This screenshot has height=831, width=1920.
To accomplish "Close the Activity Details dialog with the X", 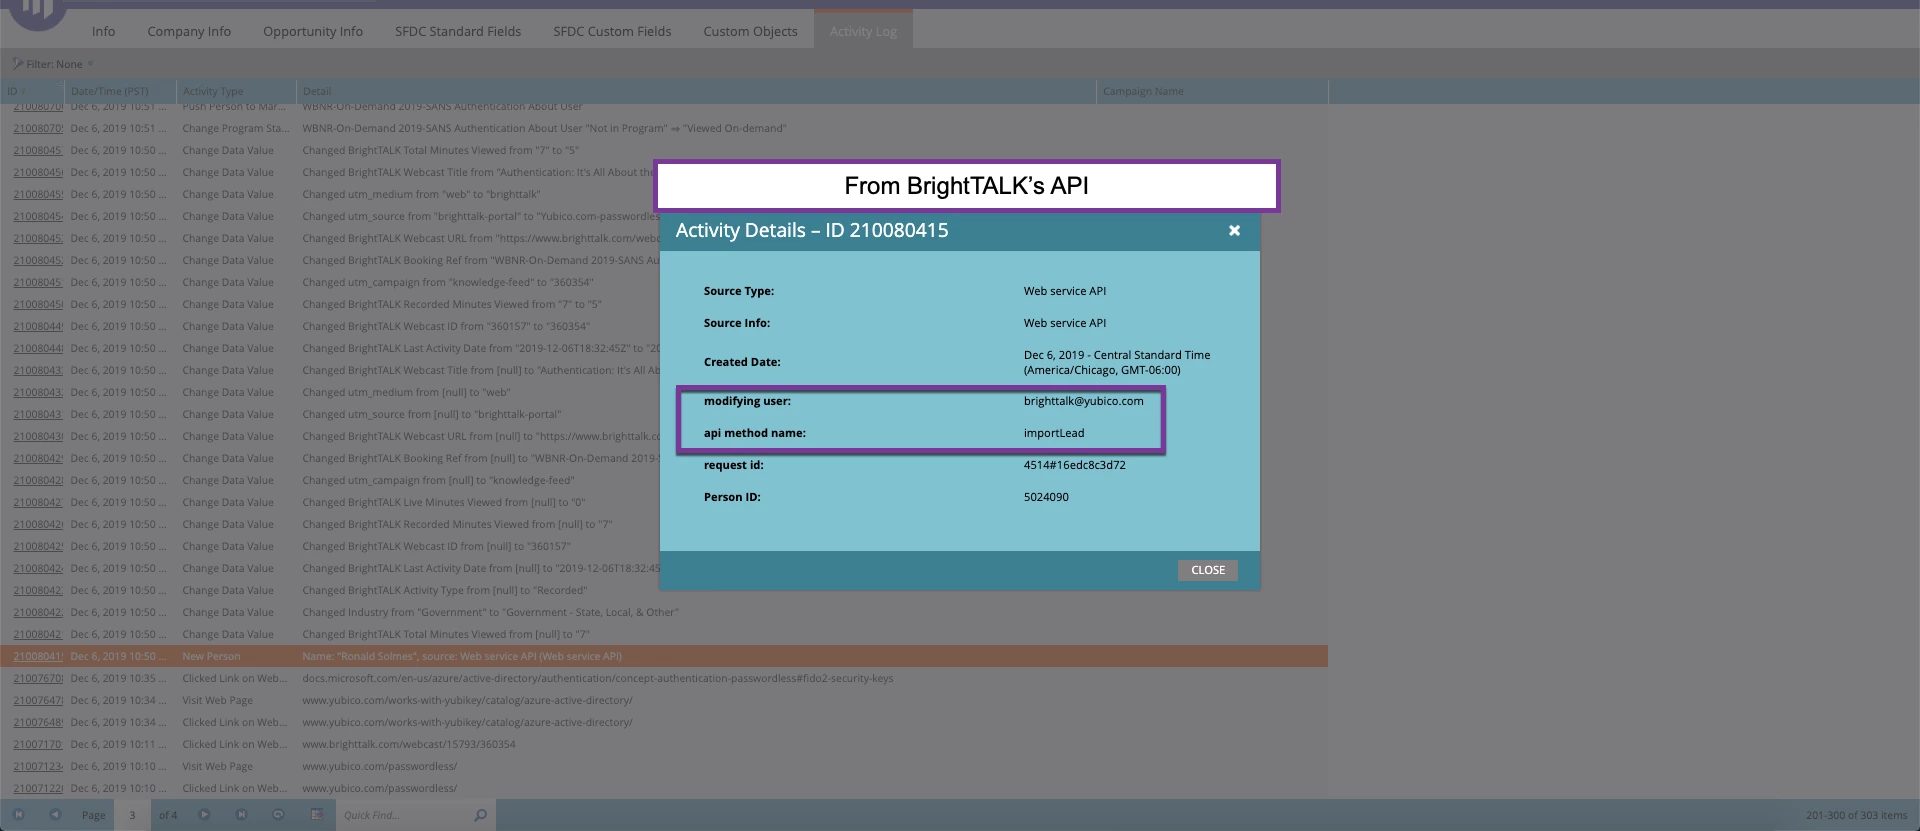I will coord(1234,230).
